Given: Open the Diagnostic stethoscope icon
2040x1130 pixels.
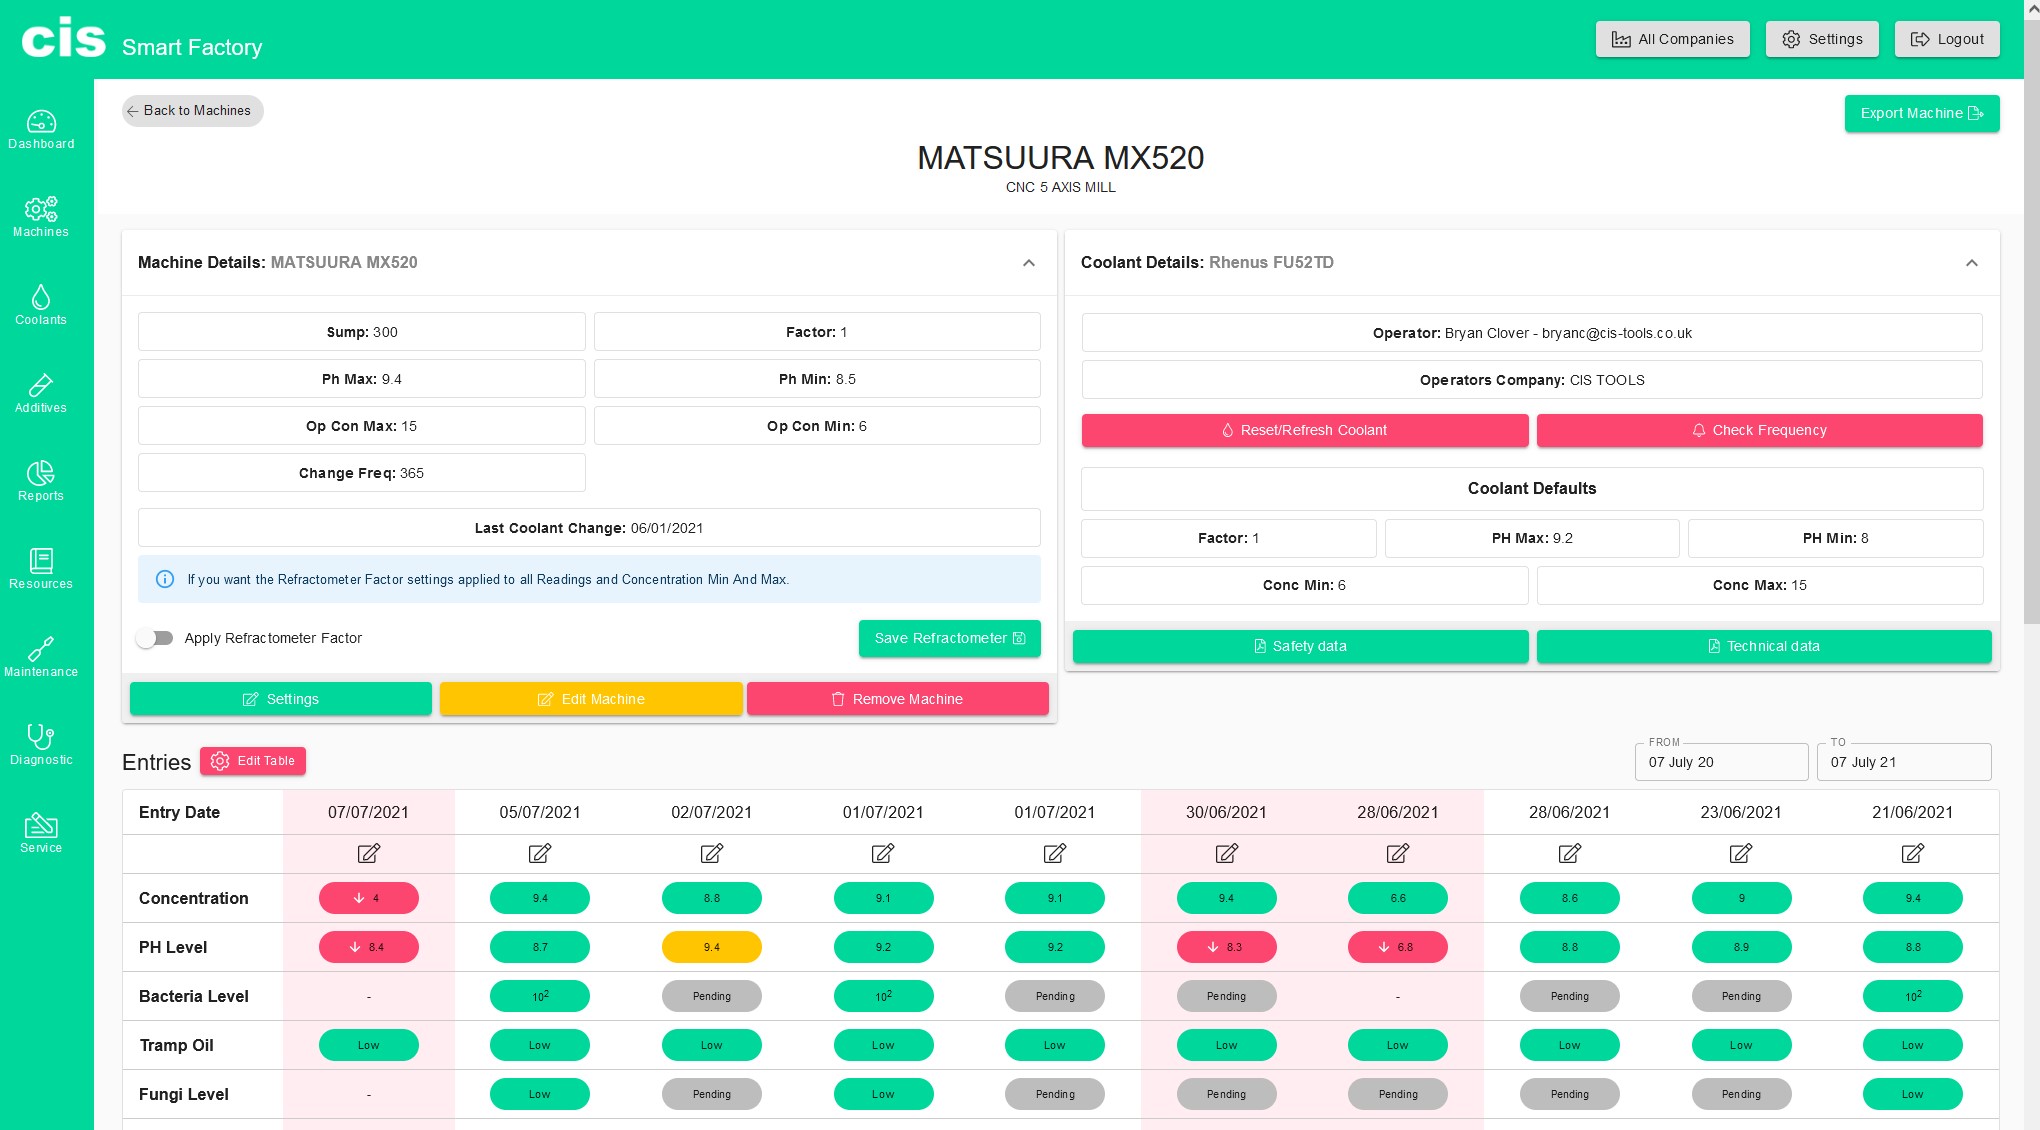Looking at the screenshot, I should (41, 738).
